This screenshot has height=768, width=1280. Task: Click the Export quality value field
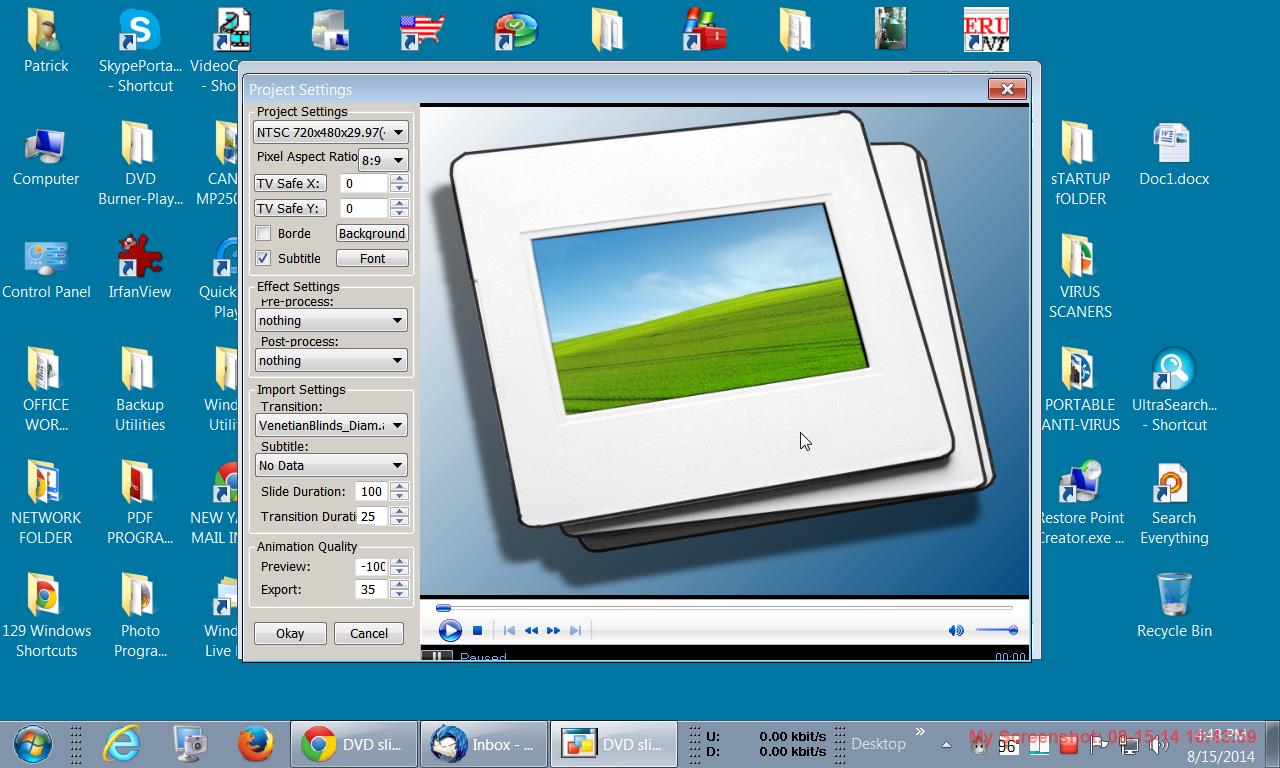point(372,589)
